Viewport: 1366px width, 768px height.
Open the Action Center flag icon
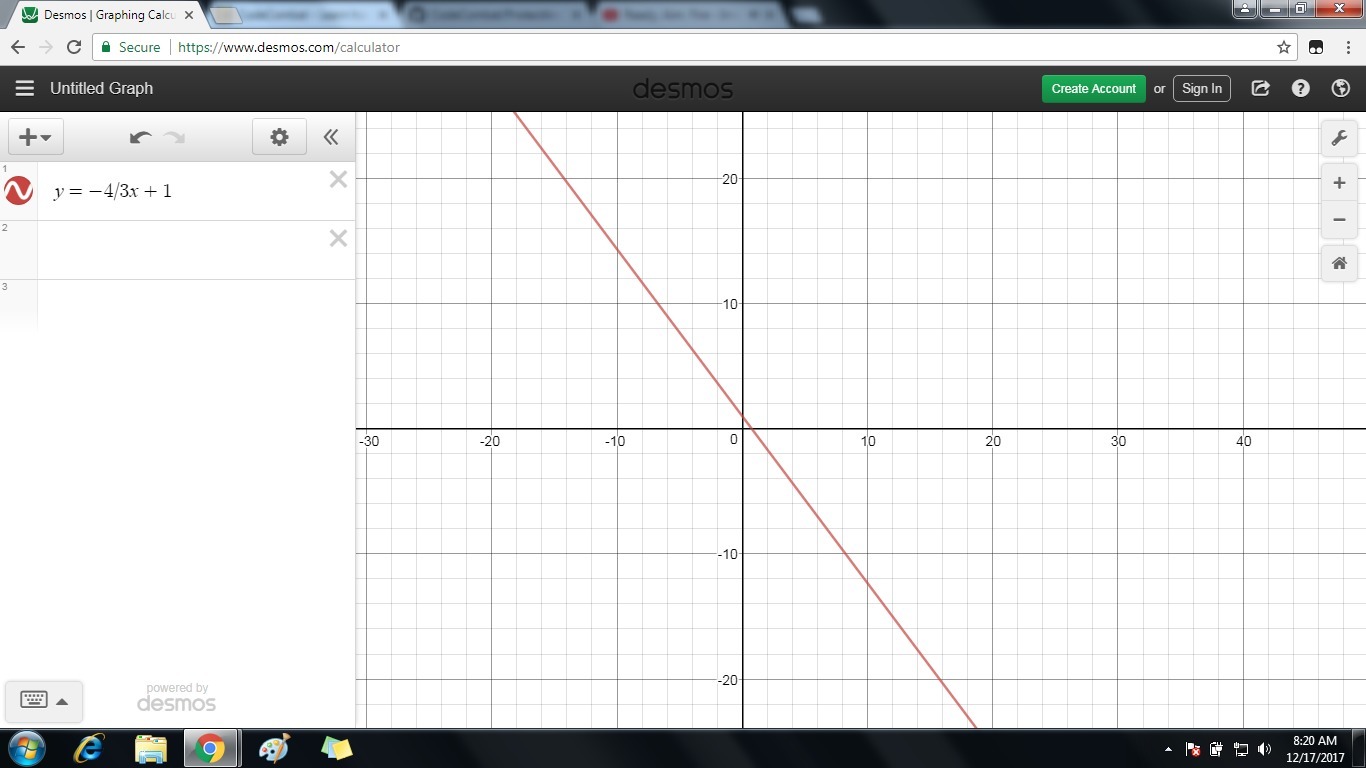click(x=1193, y=749)
